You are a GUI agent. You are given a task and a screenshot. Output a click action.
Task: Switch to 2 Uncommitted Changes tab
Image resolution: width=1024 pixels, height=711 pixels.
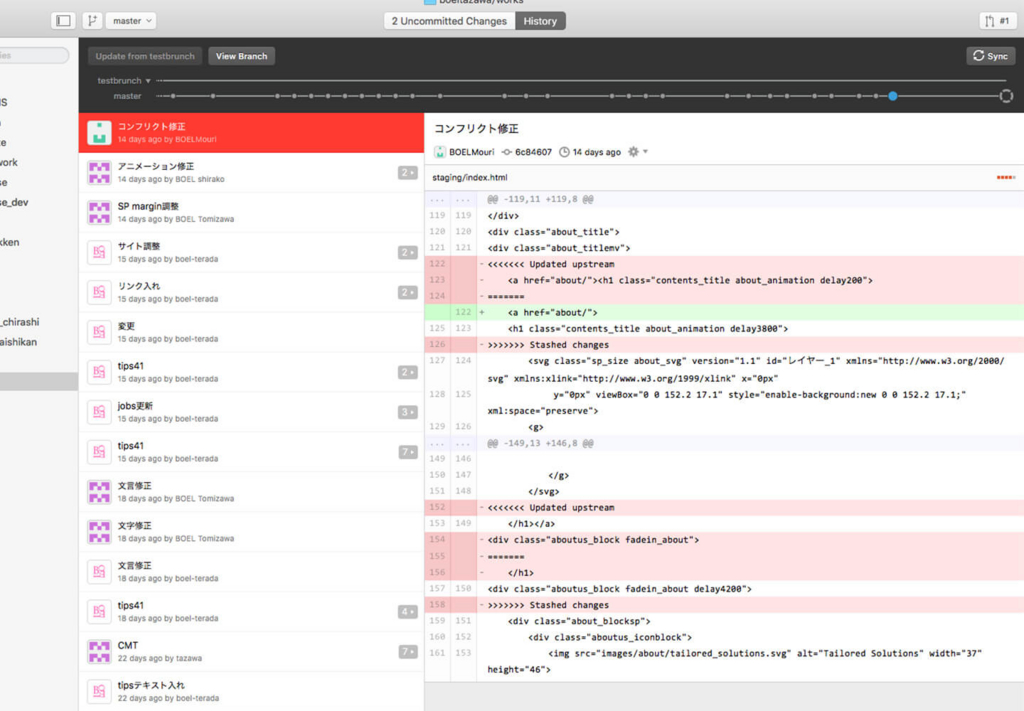(x=449, y=21)
